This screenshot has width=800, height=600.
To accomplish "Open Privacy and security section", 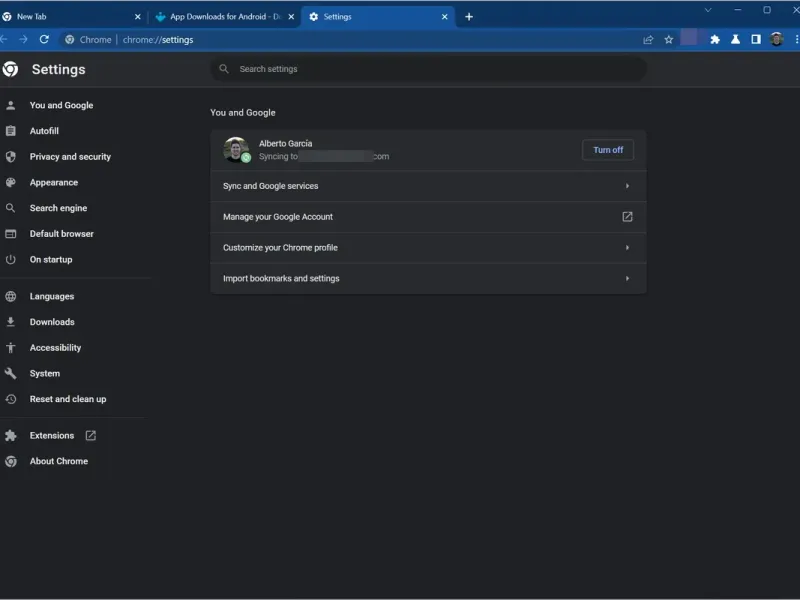I will coord(70,157).
